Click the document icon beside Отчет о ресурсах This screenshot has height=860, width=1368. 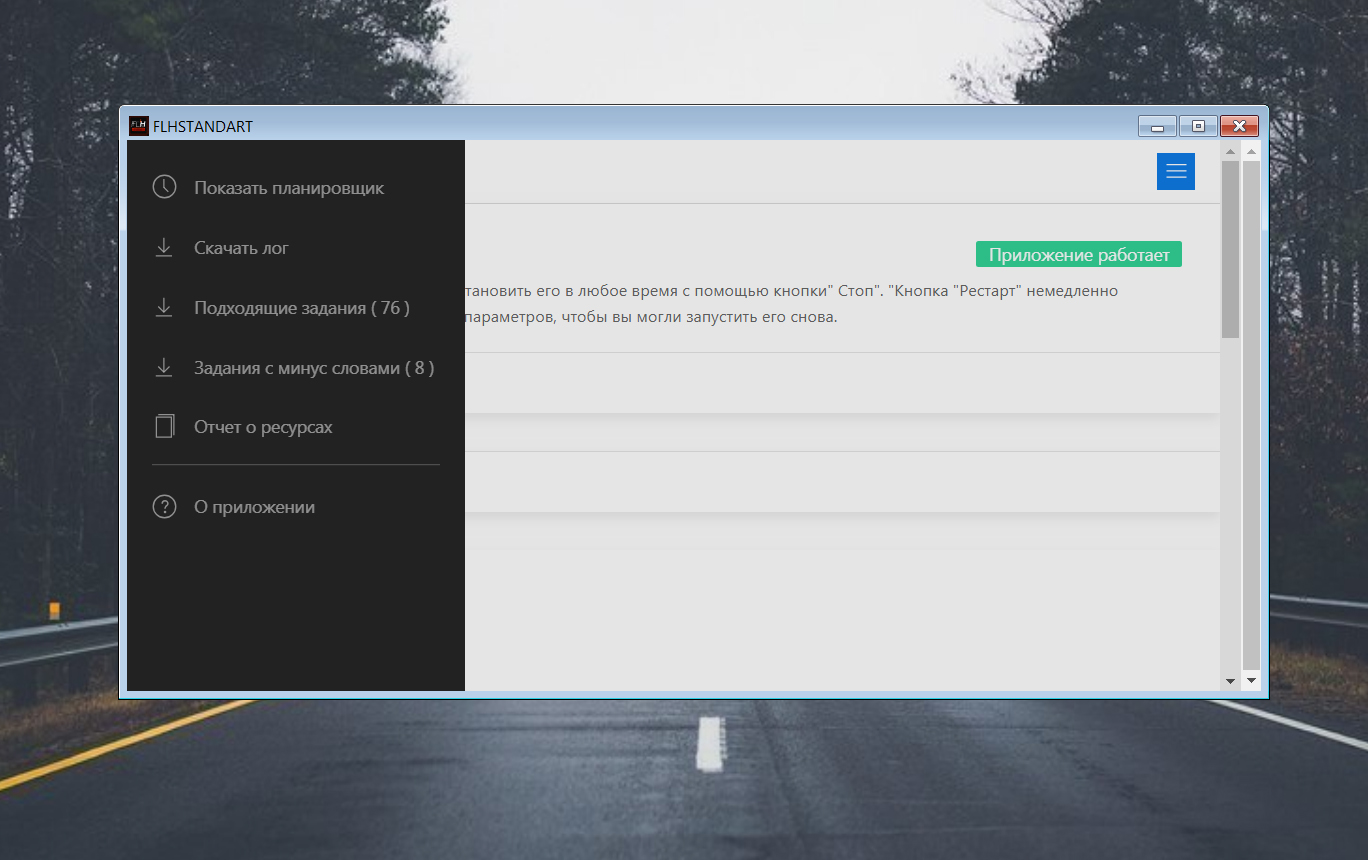coord(164,427)
